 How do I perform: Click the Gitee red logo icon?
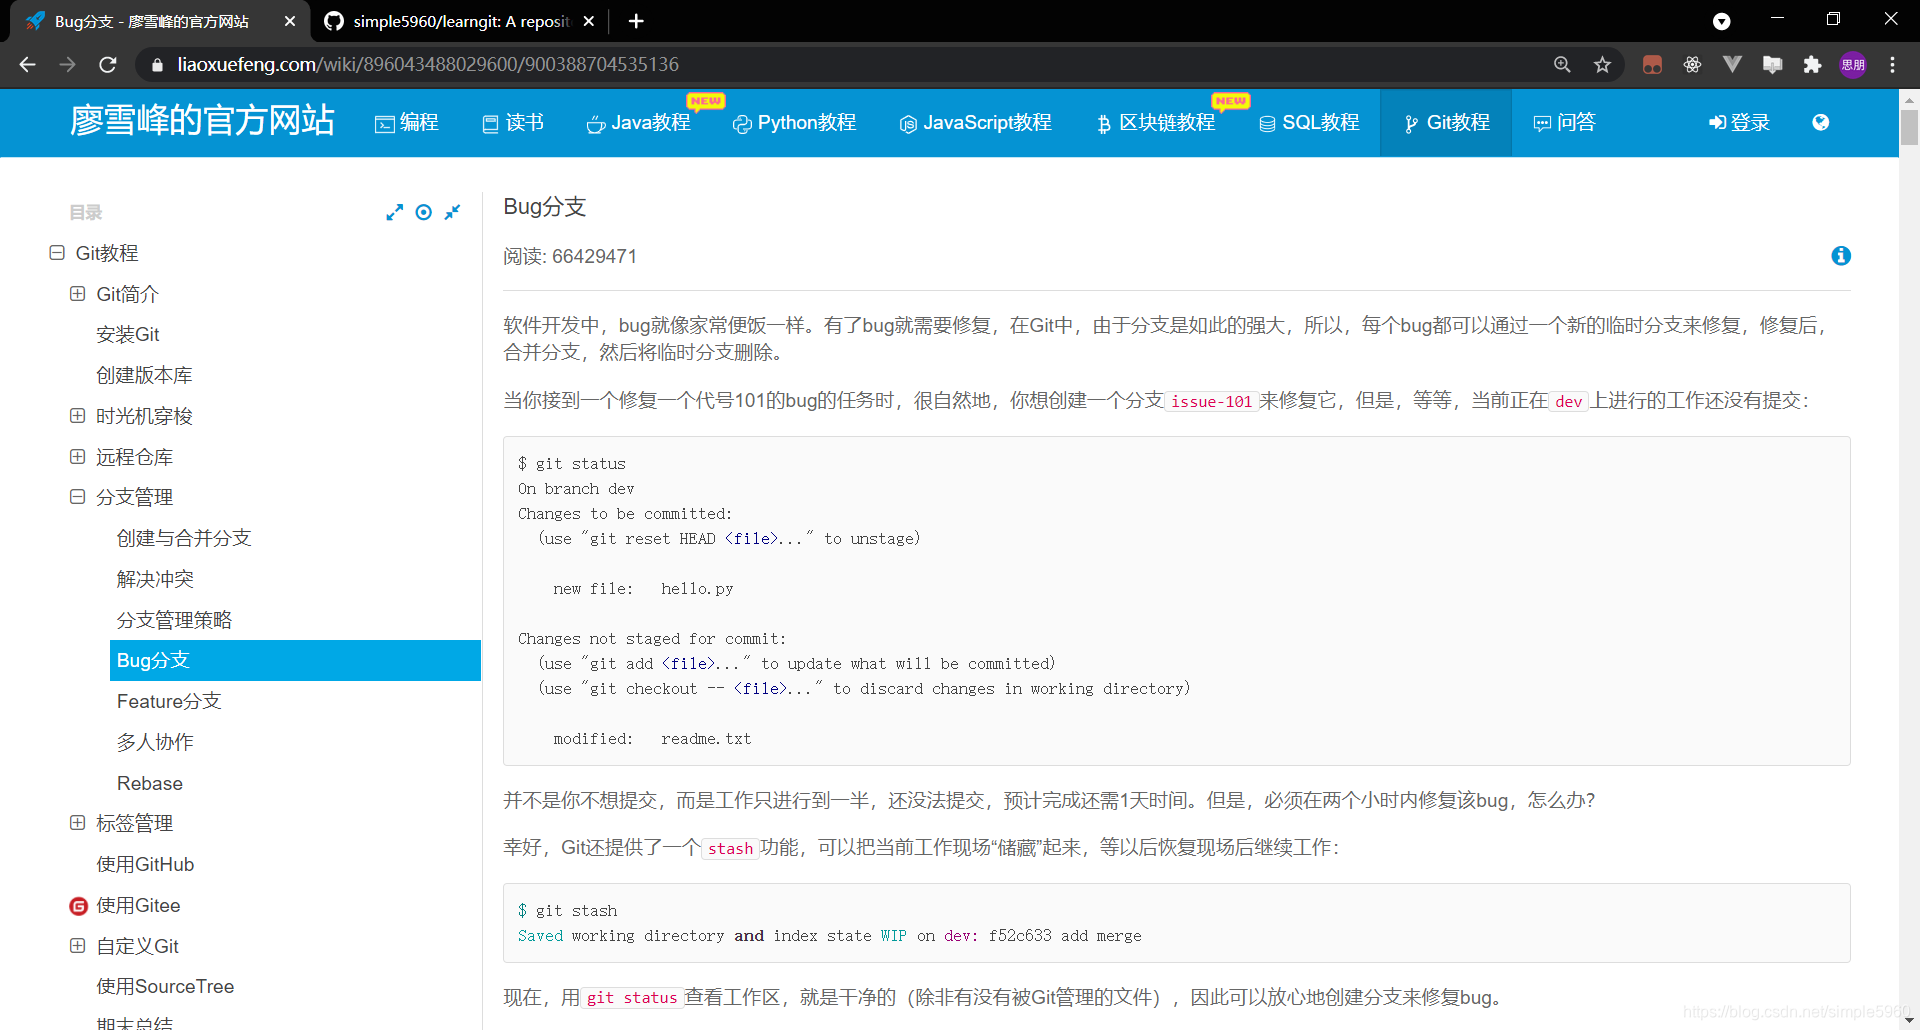(x=78, y=906)
